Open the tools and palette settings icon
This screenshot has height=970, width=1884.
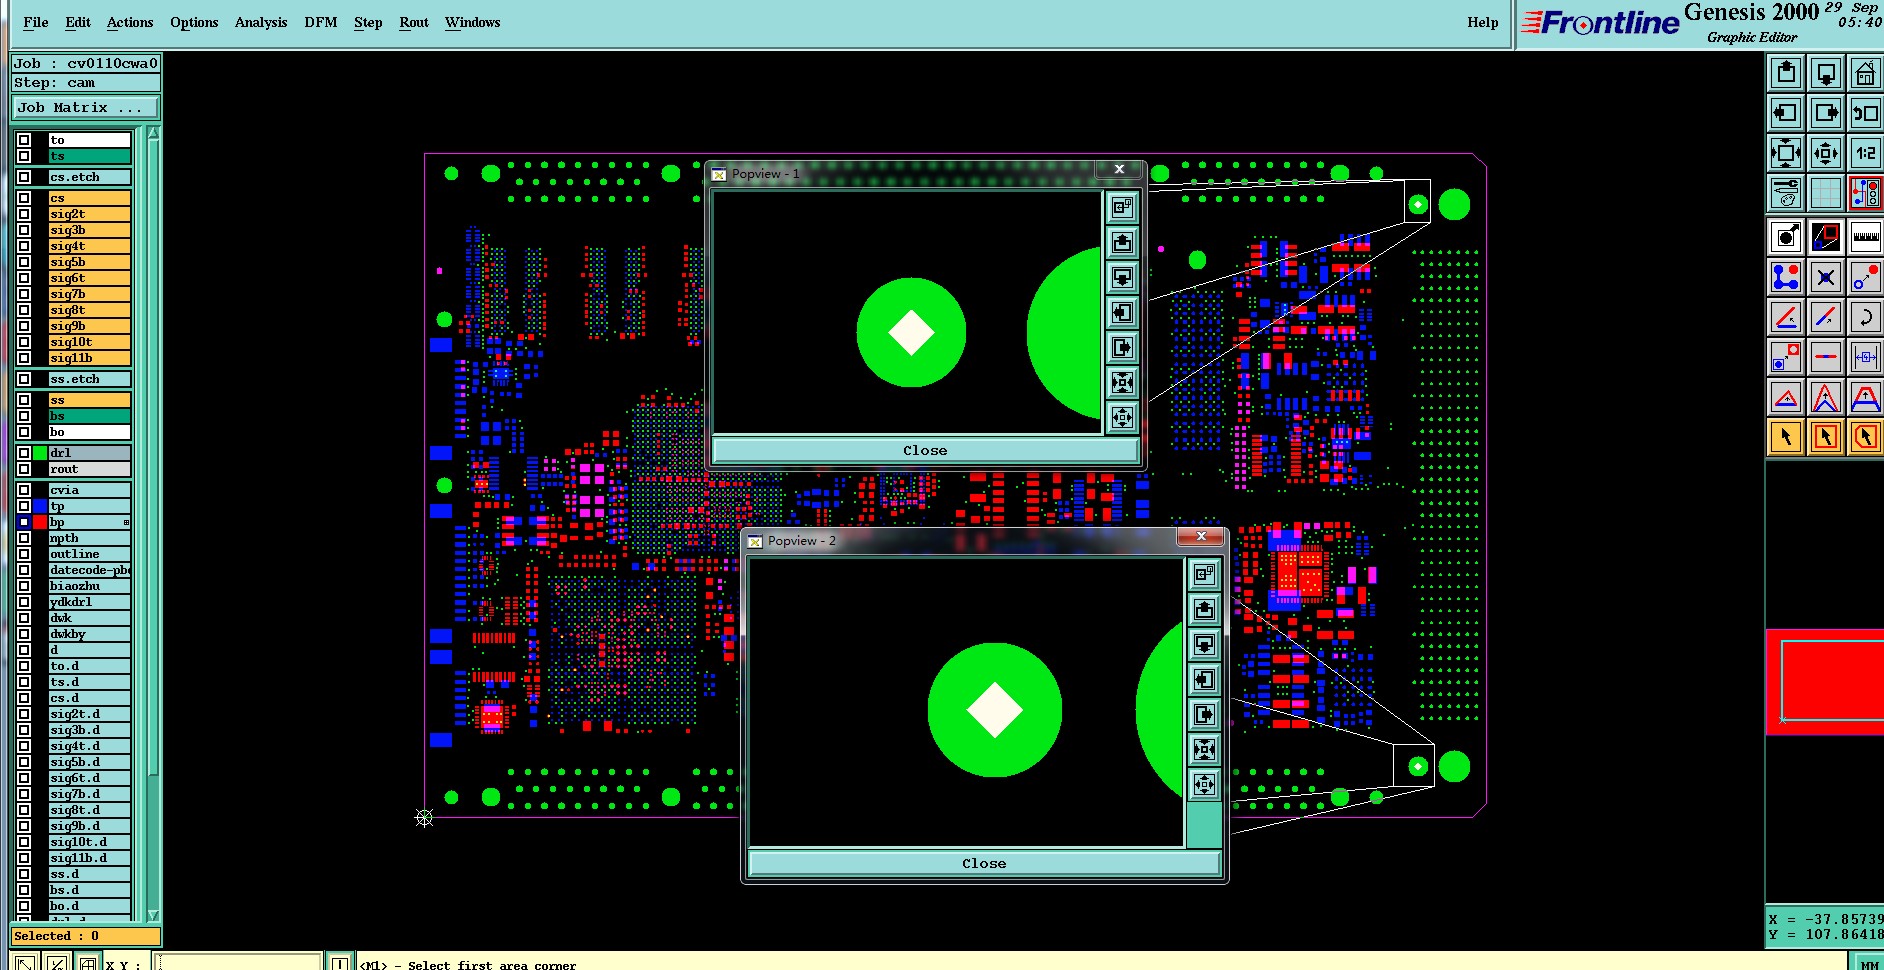click(x=1786, y=192)
